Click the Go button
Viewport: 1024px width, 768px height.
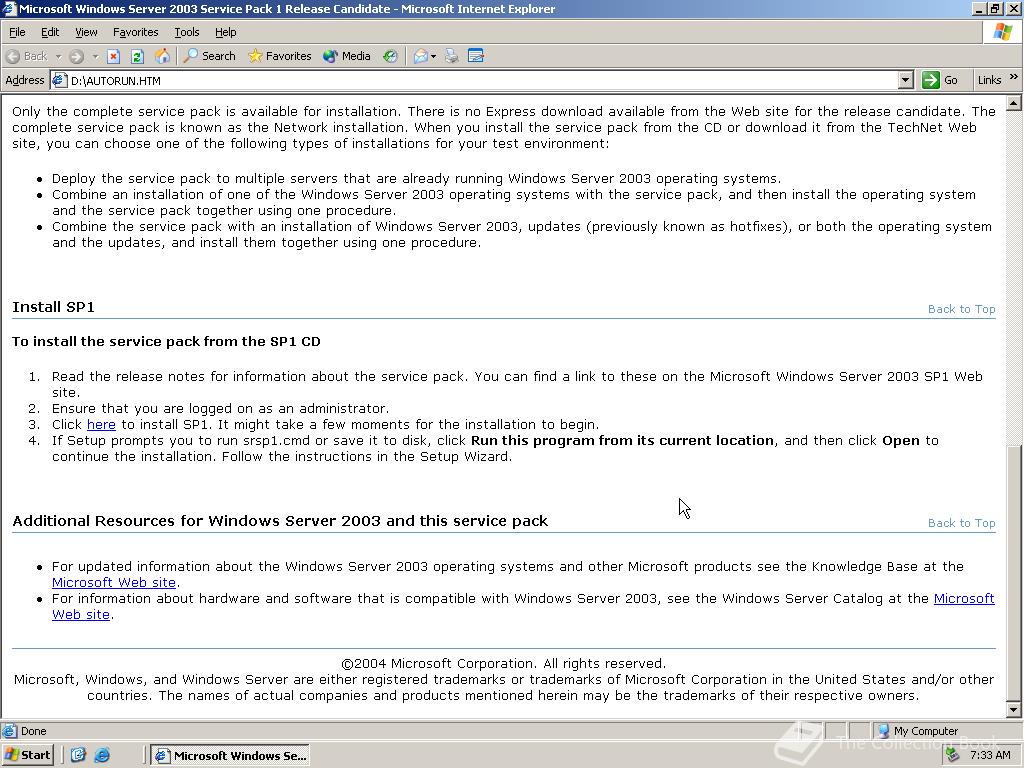pyautogui.click(x=940, y=80)
